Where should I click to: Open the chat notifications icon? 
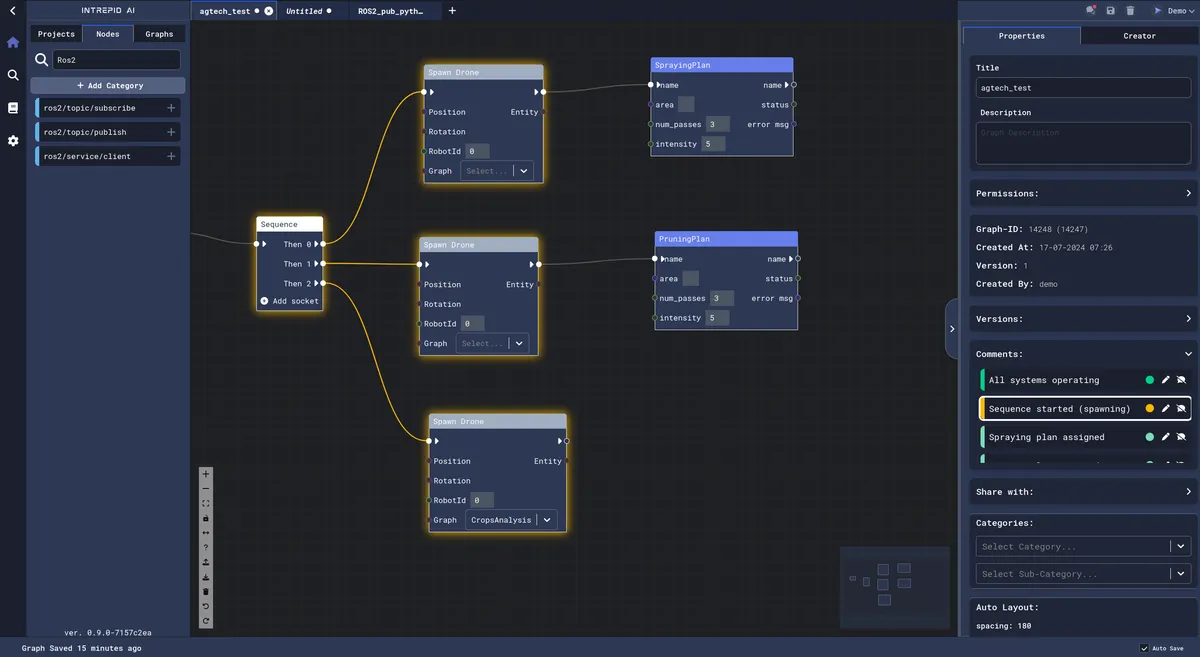coord(1092,10)
